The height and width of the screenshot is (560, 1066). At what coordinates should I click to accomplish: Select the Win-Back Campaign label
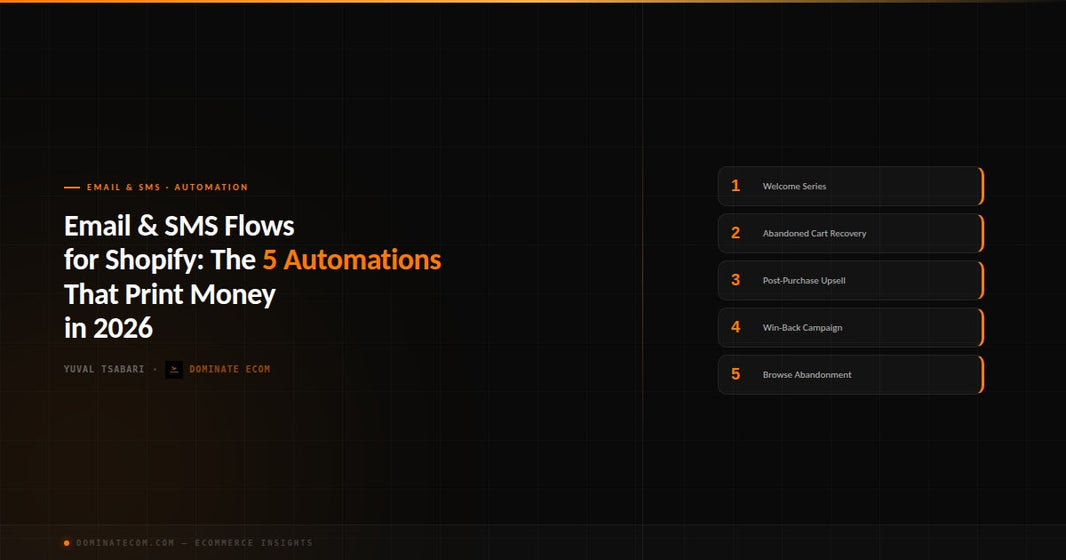(x=802, y=328)
